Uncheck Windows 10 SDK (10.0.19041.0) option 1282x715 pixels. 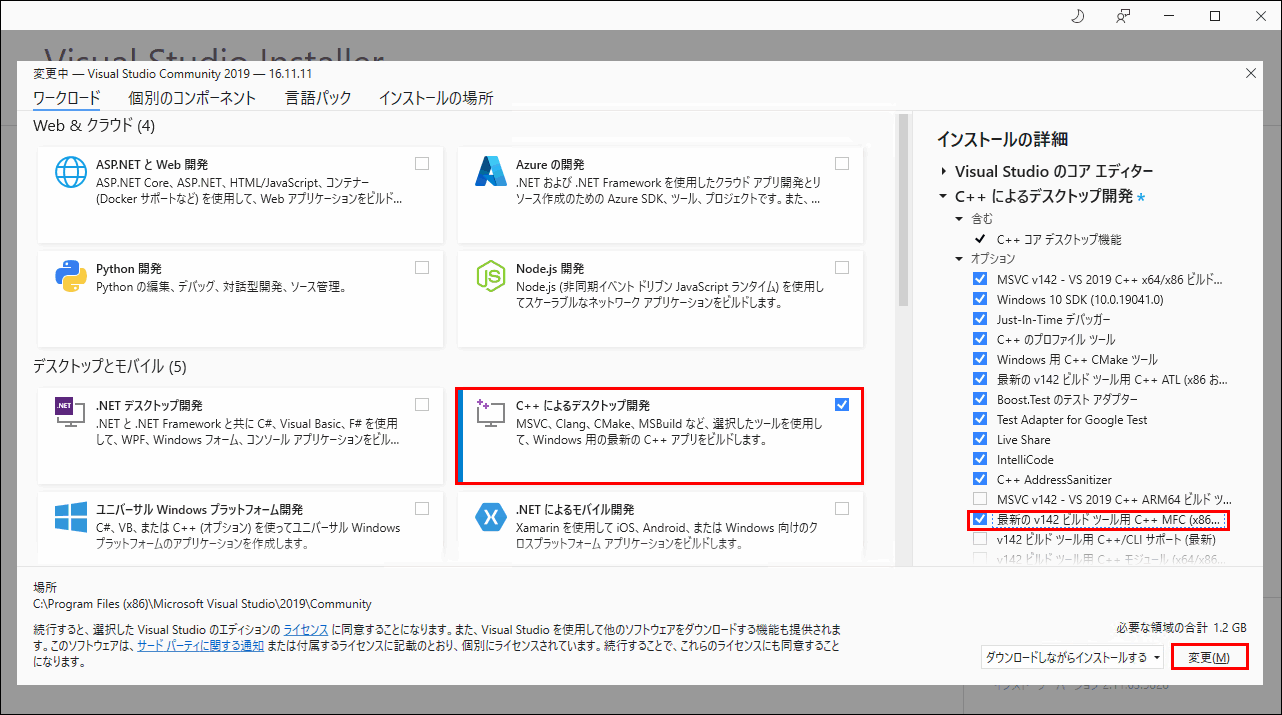pyautogui.click(x=980, y=299)
